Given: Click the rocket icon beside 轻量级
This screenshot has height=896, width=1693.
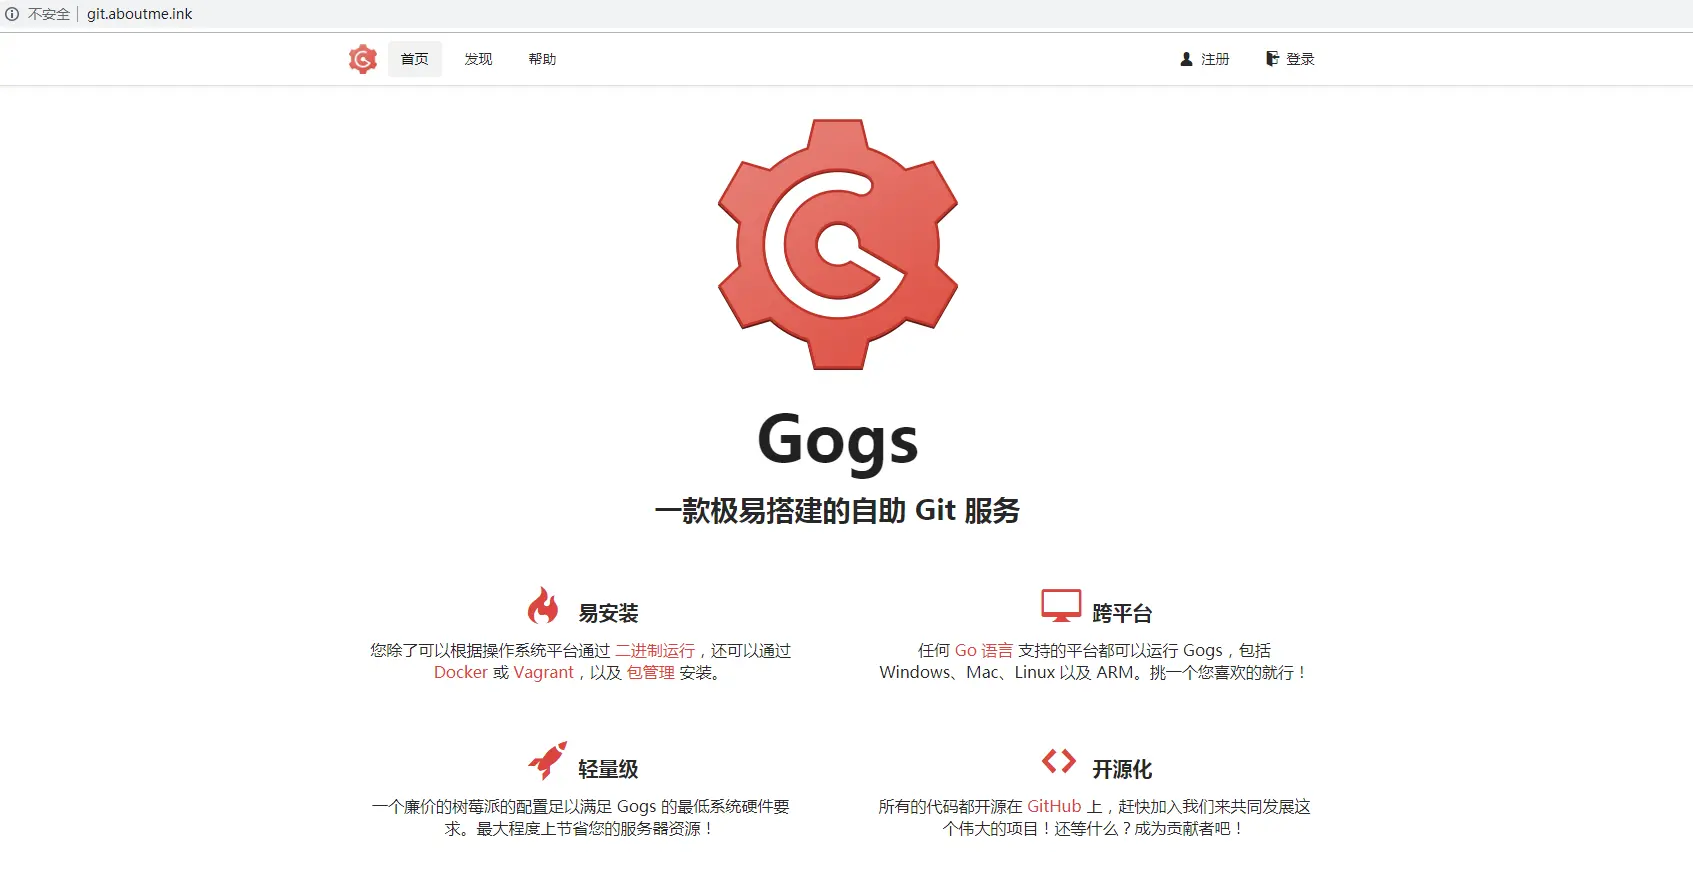Looking at the screenshot, I should 547,761.
